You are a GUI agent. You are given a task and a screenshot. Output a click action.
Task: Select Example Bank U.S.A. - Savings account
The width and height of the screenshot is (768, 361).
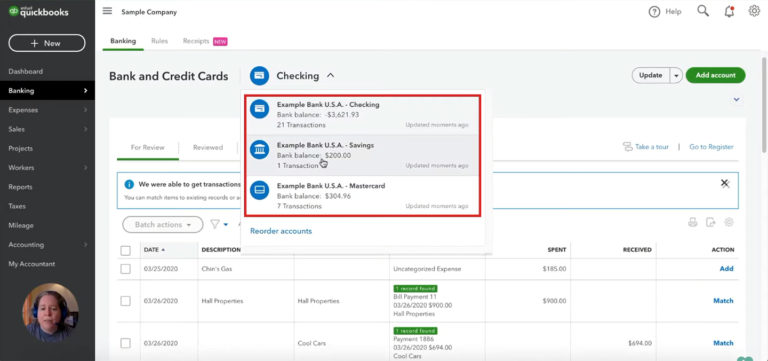pyautogui.click(x=363, y=156)
